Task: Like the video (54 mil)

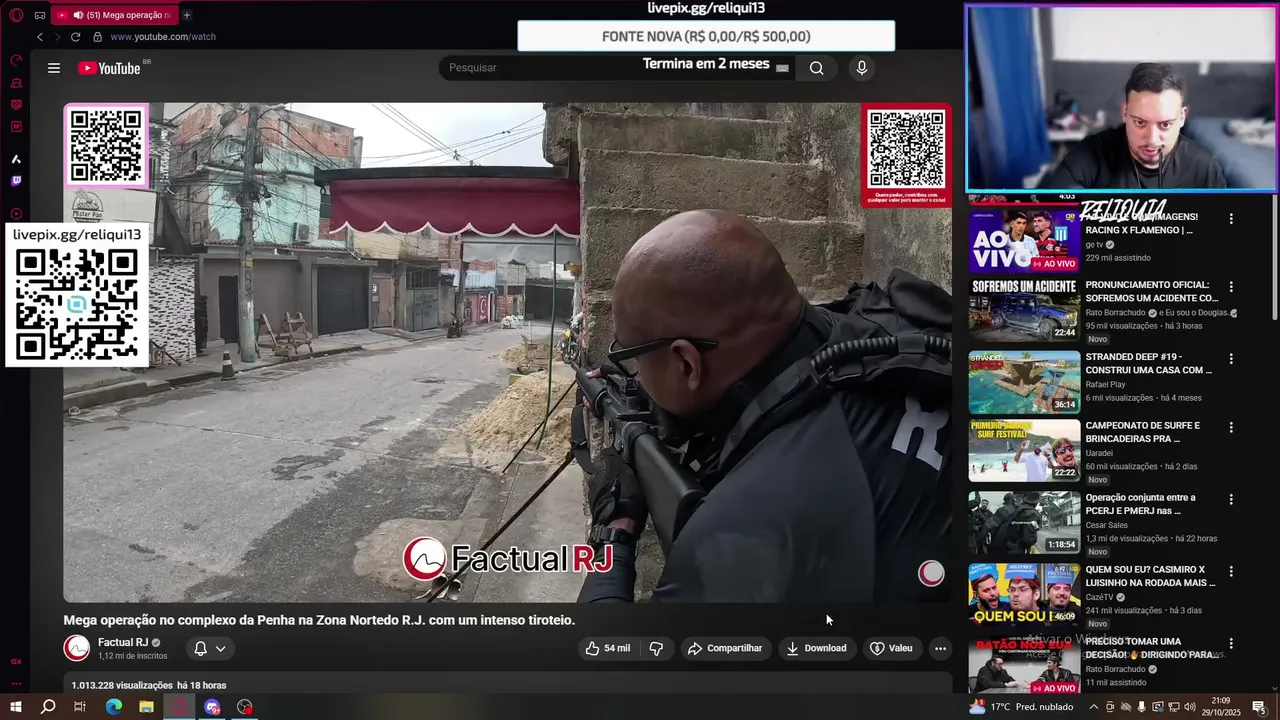Action: tap(608, 648)
